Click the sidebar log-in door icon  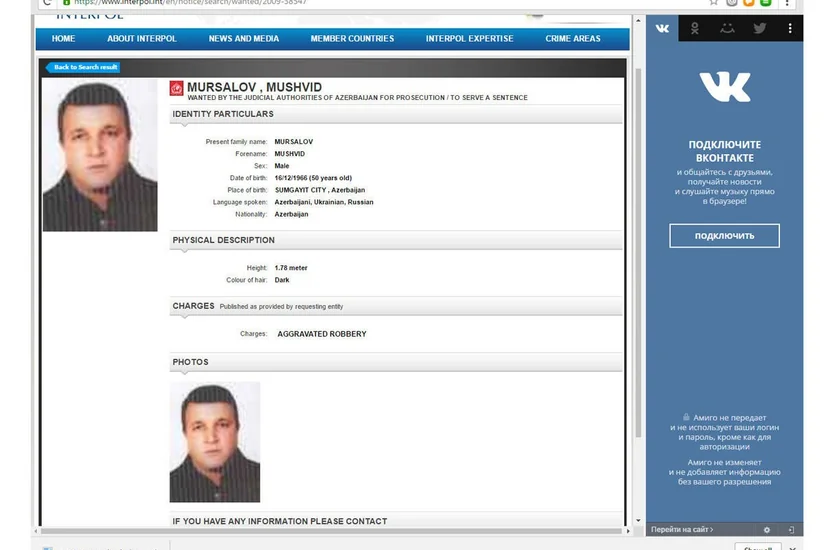tap(791, 530)
